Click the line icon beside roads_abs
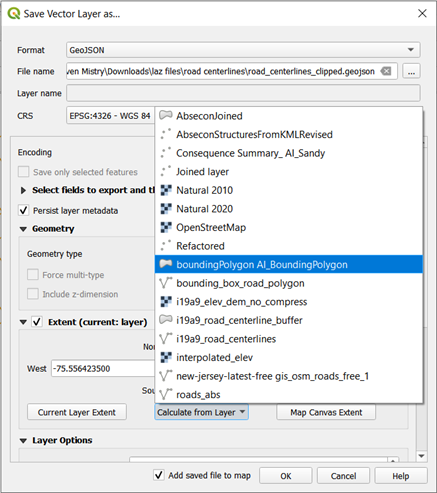Image resolution: width=437 pixels, height=493 pixels. click(x=166, y=394)
